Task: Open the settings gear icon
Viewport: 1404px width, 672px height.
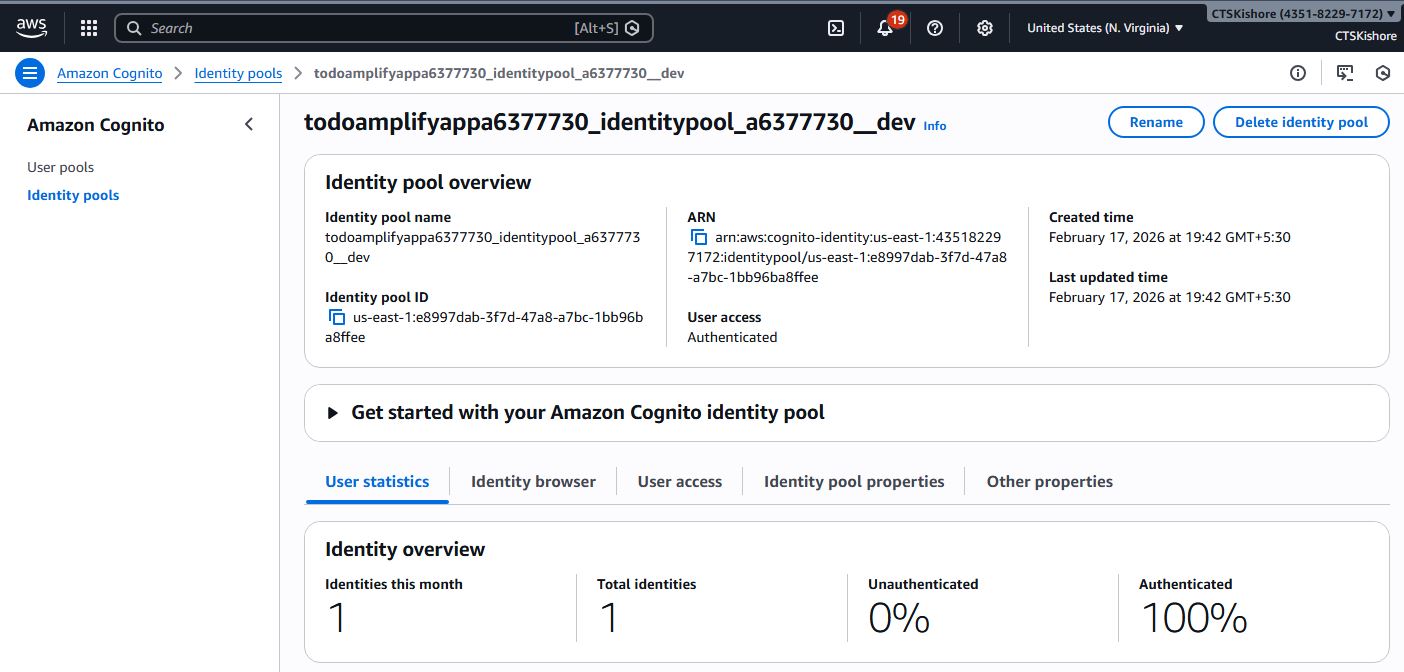Action: point(985,28)
